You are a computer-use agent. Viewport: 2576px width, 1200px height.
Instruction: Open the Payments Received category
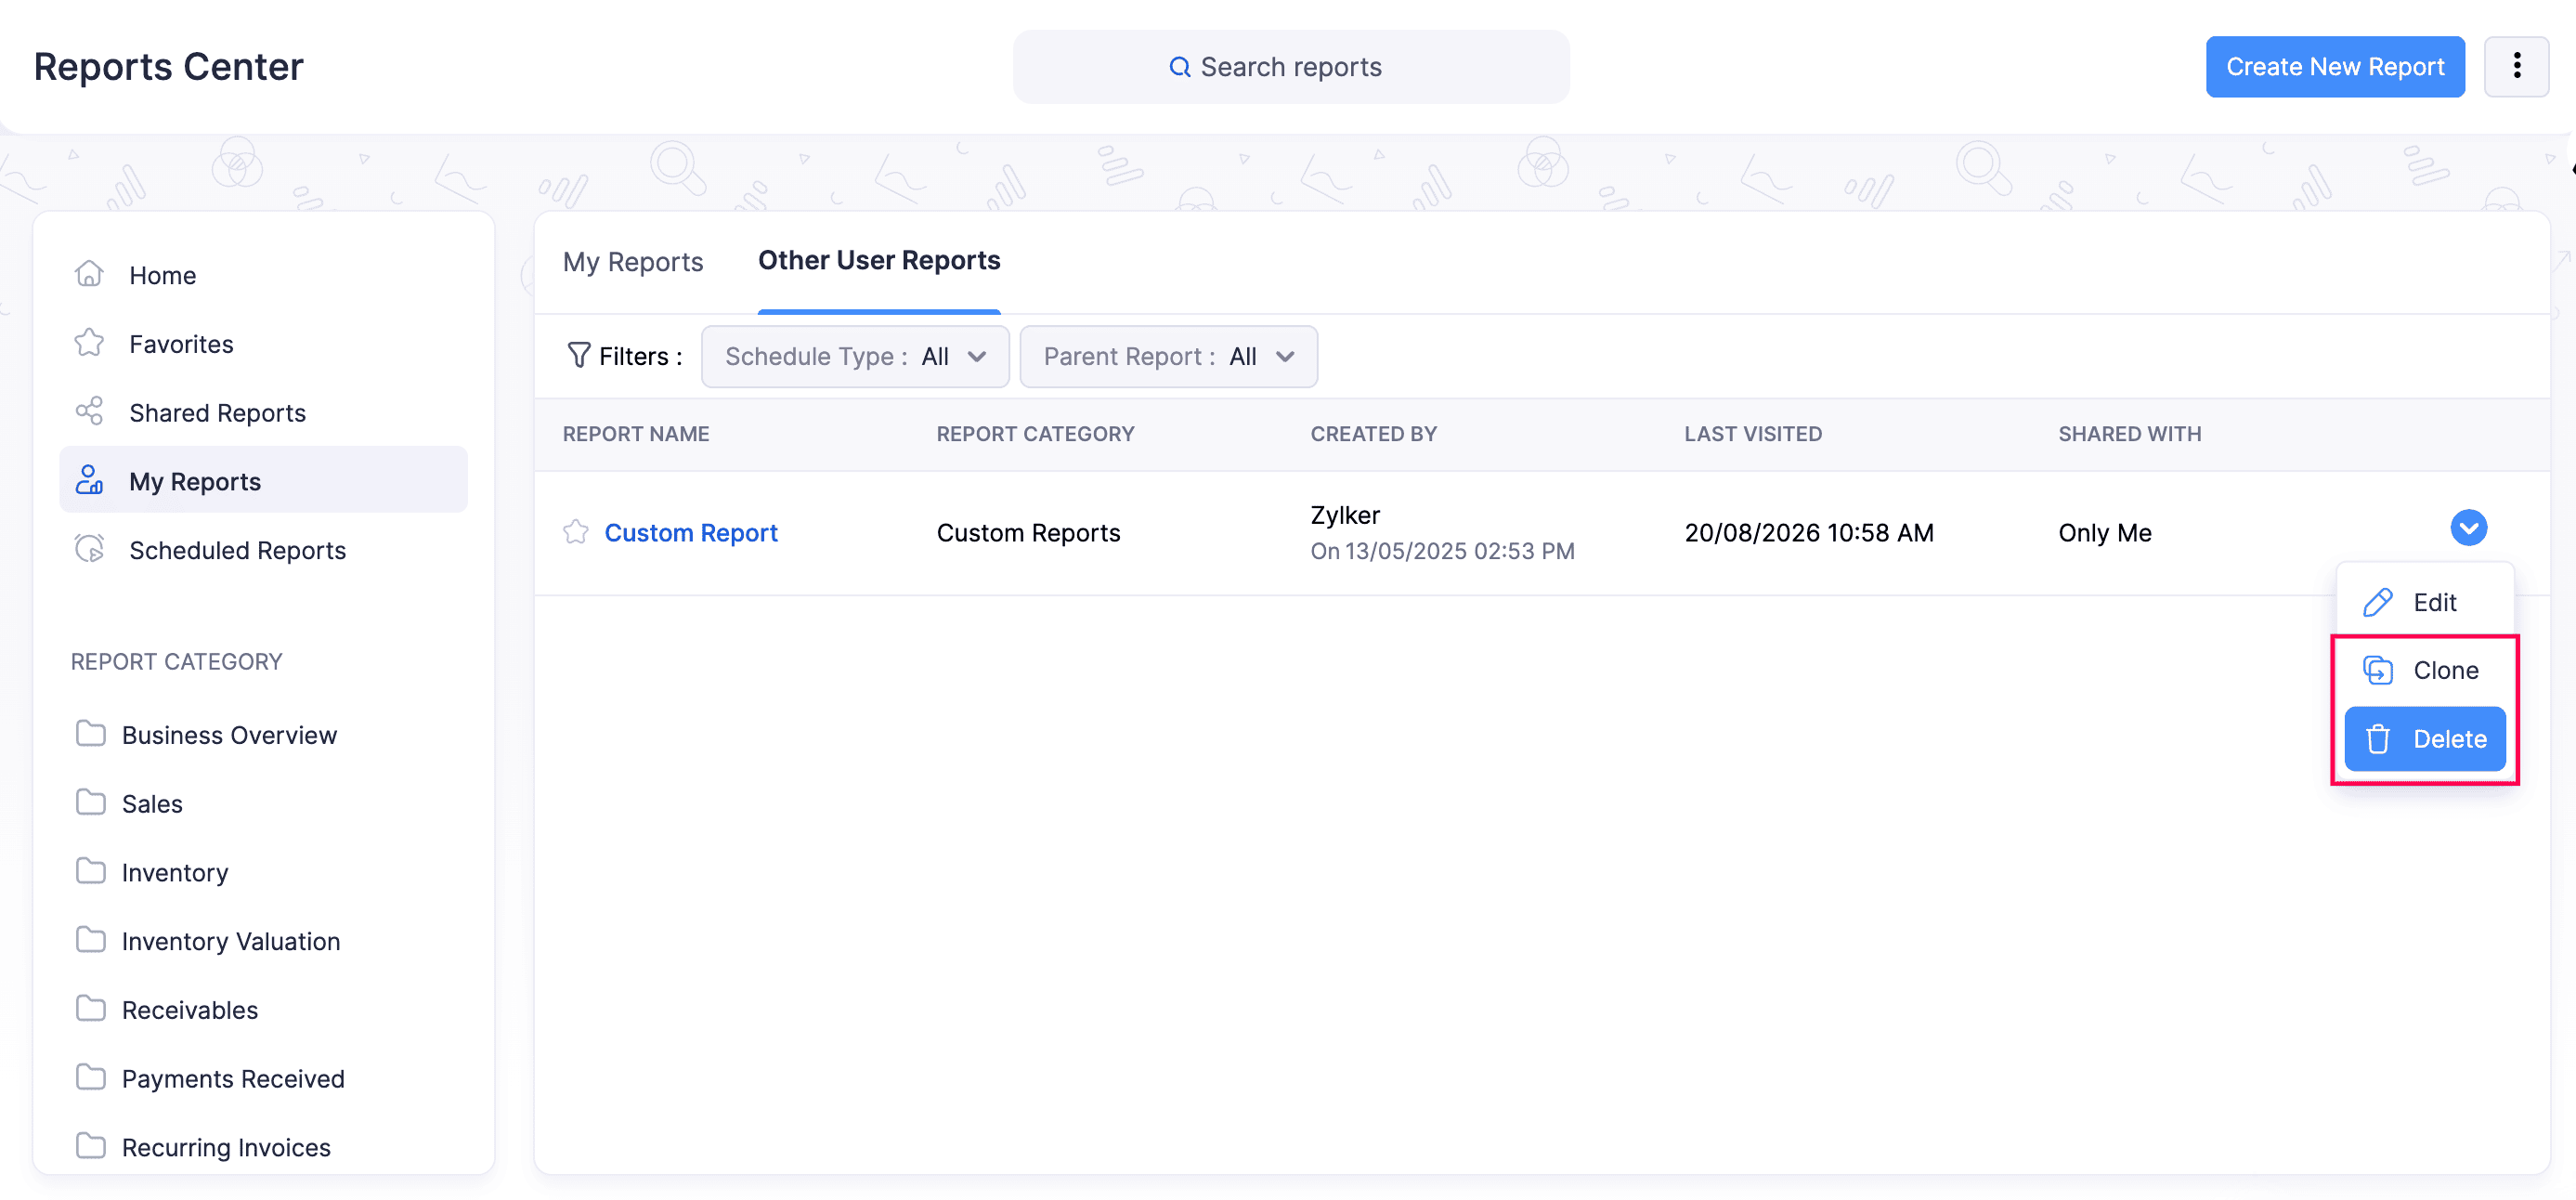(x=233, y=1078)
